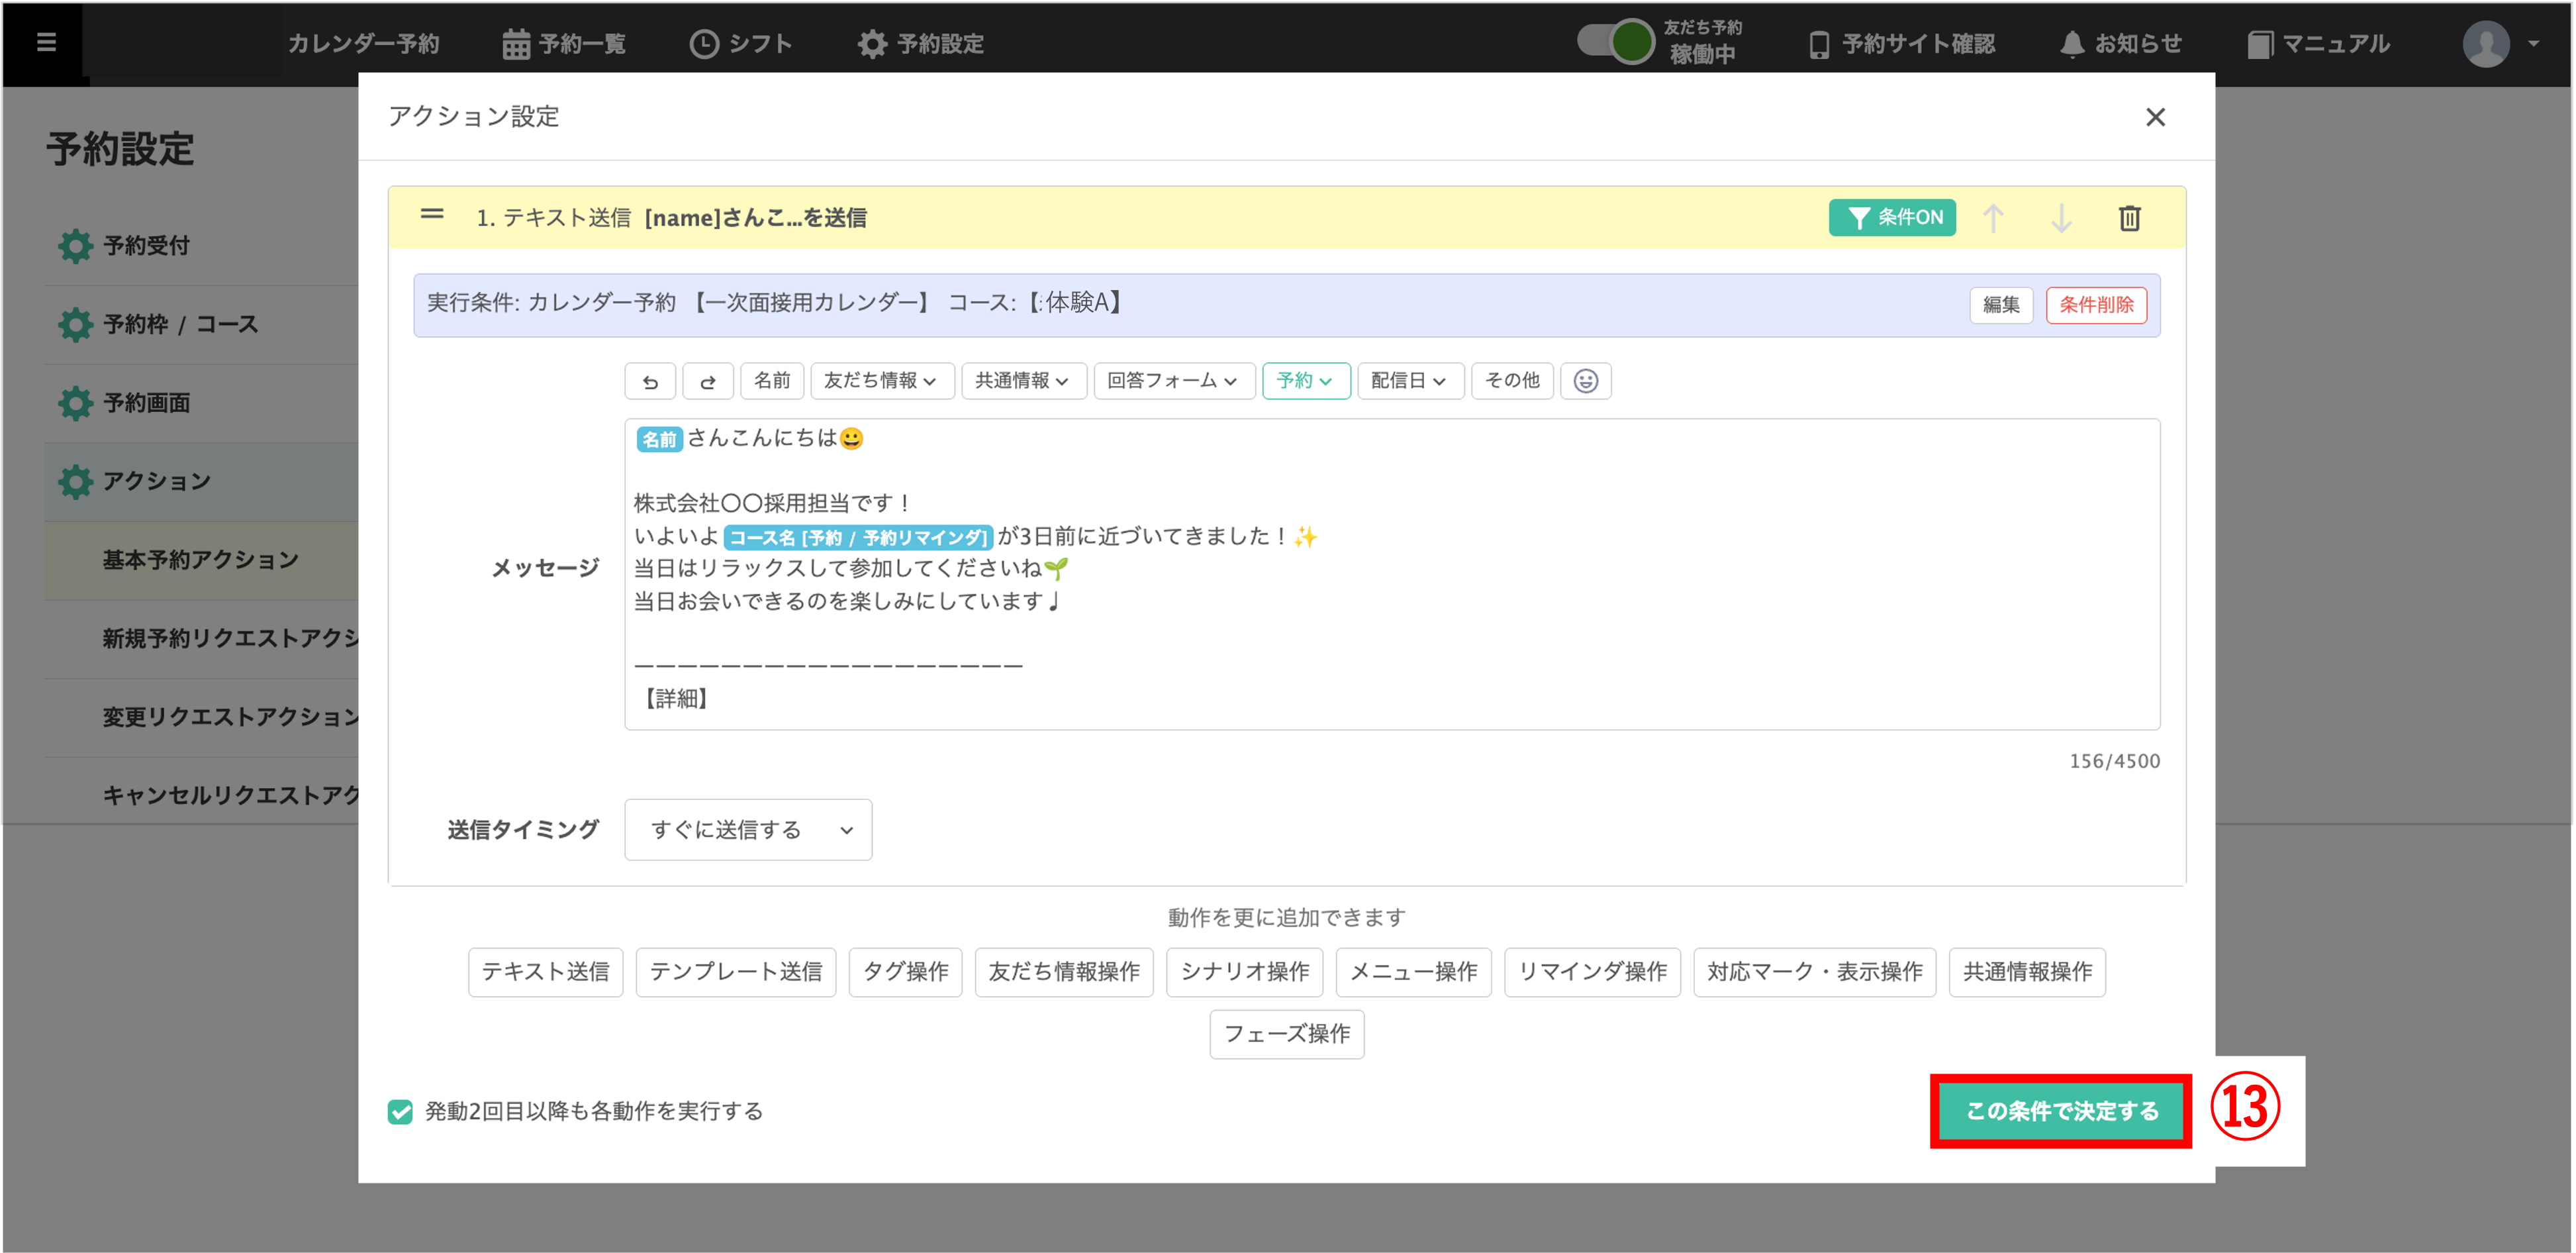Uncheck 発動2回目以降も各動作を実行する checkbox
The image size is (2576, 1253).
pyautogui.click(x=400, y=1111)
